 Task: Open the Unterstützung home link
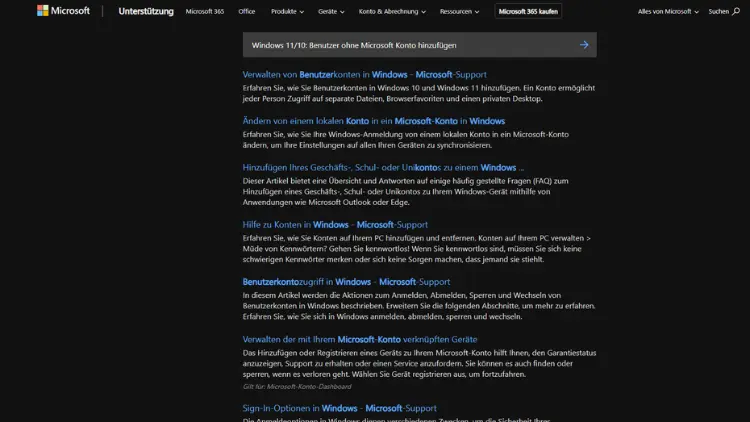click(x=146, y=11)
